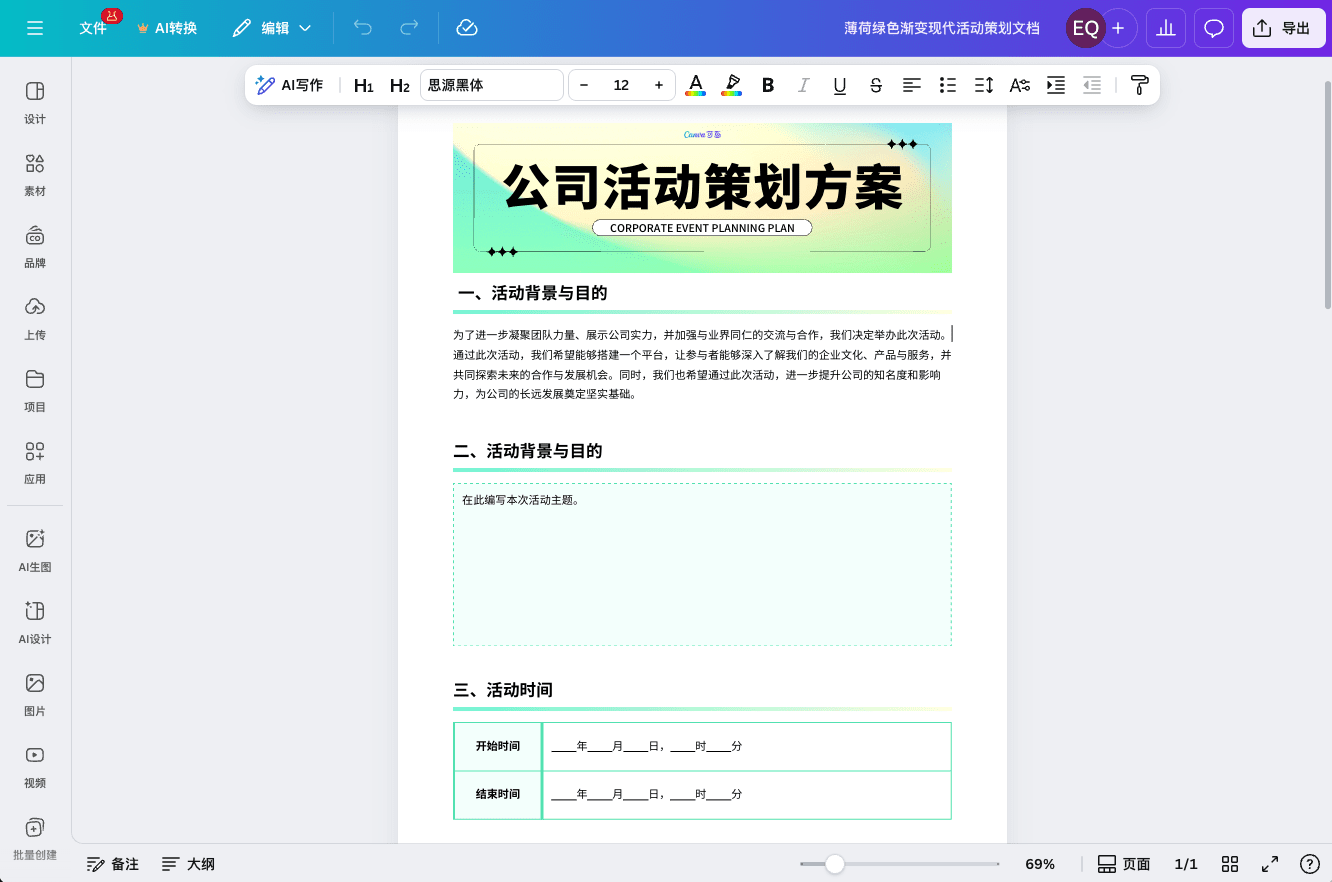Click the format painter icon on toolbar

pyautogui.click(x=1139, y=85)
